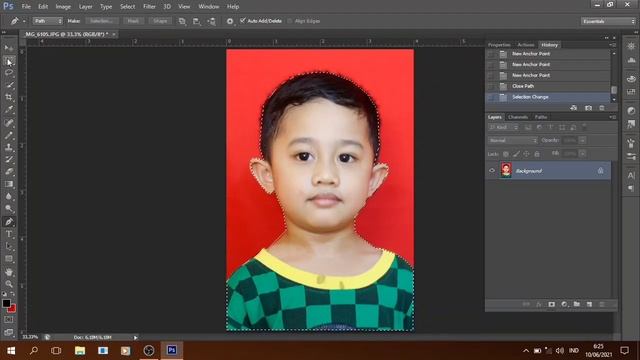The image size is (640, 360).
Task: Open the Select menu
Action: (x=127, y=7)
